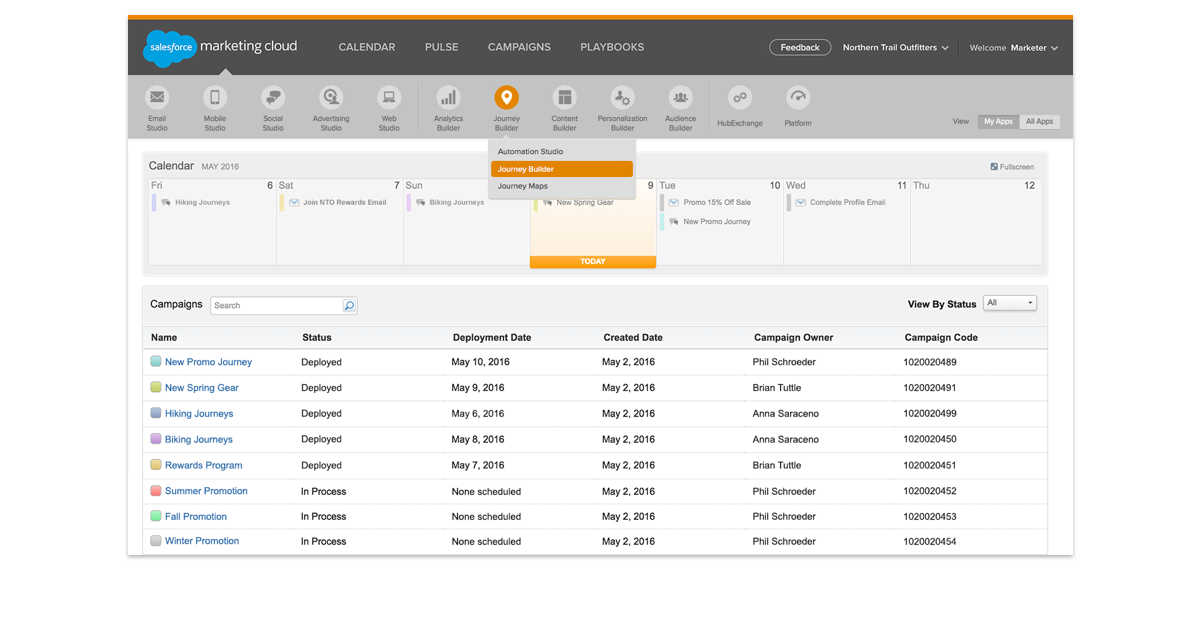Open Advertising Studio icon
The height and width of the screenshot is (640, 1200).
tap(331, 98)
